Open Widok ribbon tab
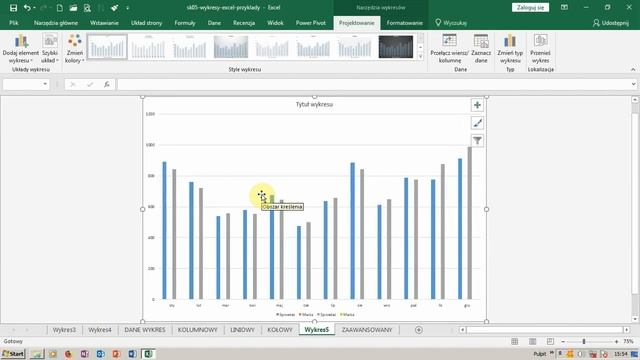Image resolution: width=640 pixels, height=360 pixels. click(276, 23)
